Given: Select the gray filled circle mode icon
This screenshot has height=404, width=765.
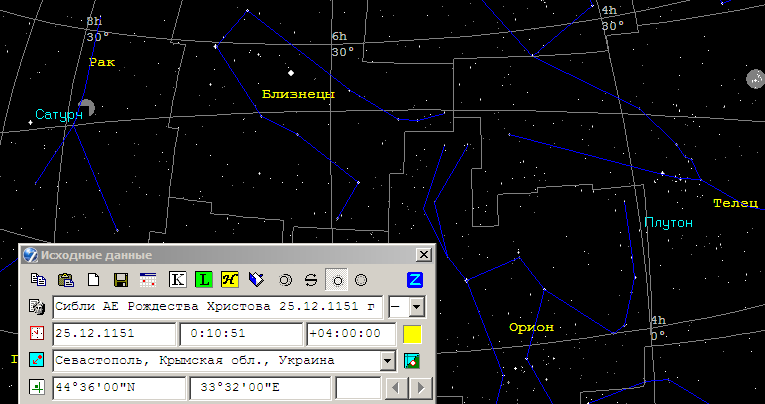Looking at the screenshot, I should point(361,280).
